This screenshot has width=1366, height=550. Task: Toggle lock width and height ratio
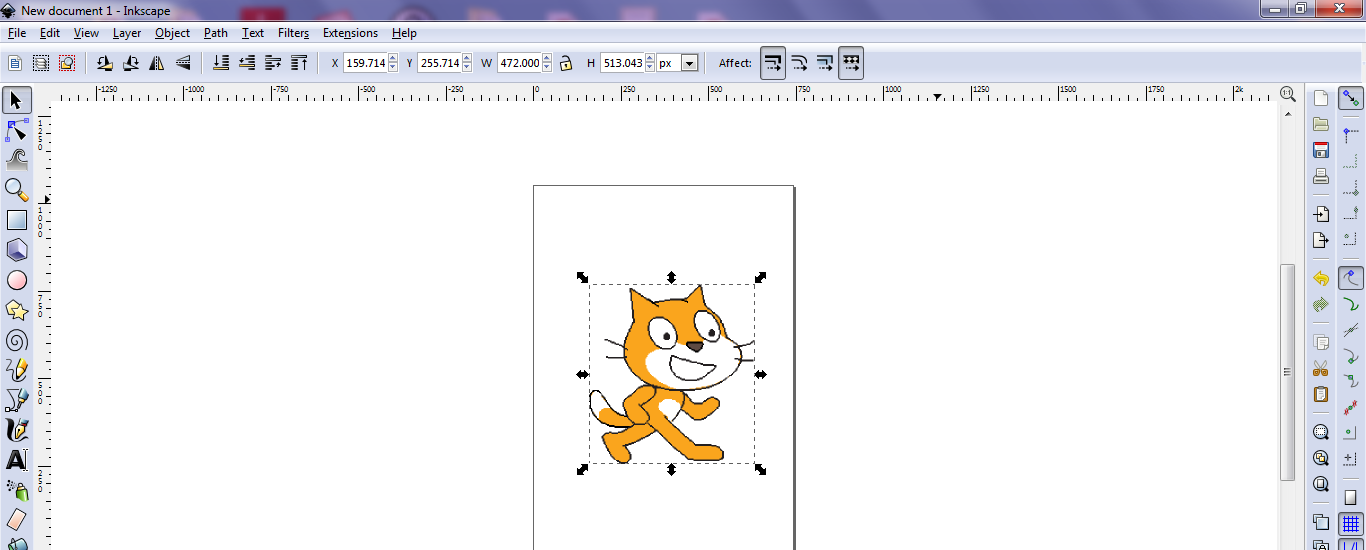[x=566, y=63]
